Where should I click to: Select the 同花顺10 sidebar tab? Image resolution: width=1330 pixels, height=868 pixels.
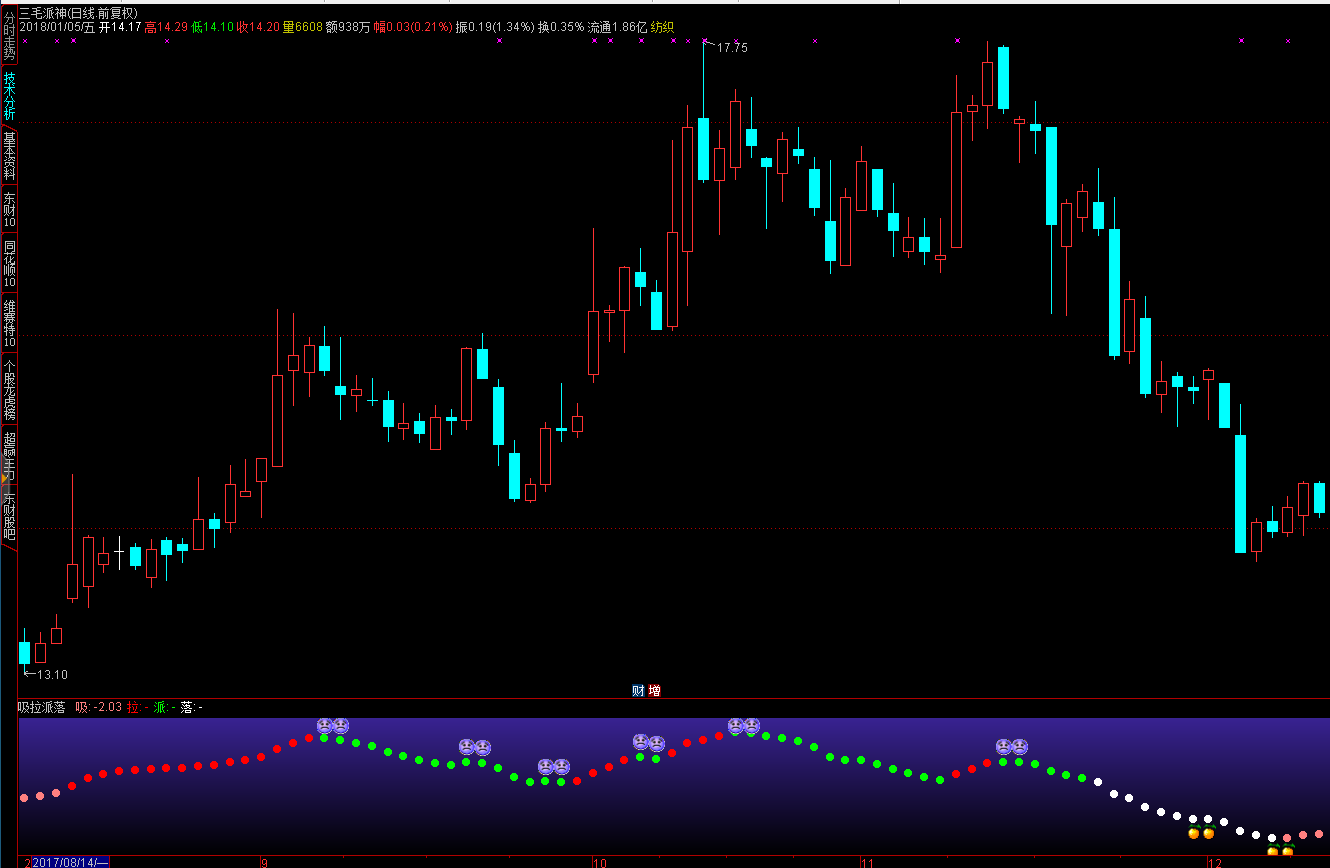point(9,263)
